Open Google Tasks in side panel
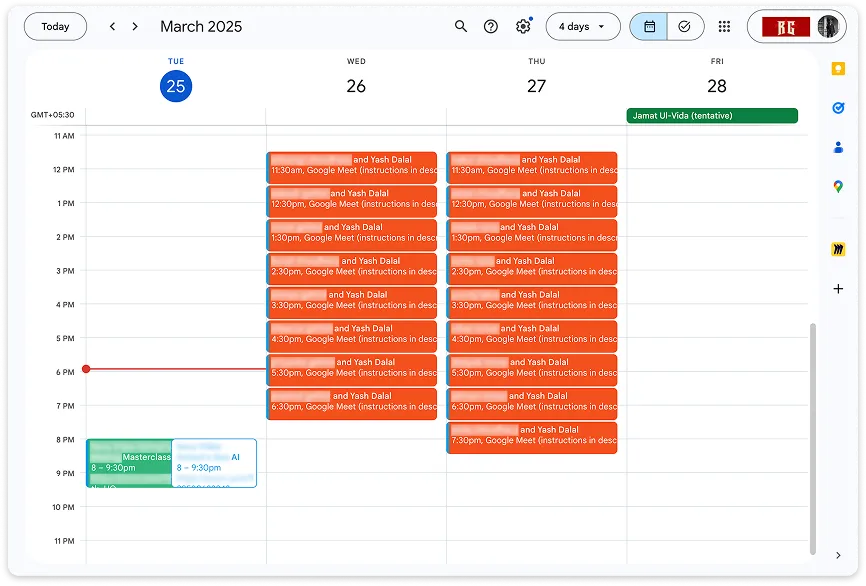This screenshot has width=866, height=586. point(838,108)
